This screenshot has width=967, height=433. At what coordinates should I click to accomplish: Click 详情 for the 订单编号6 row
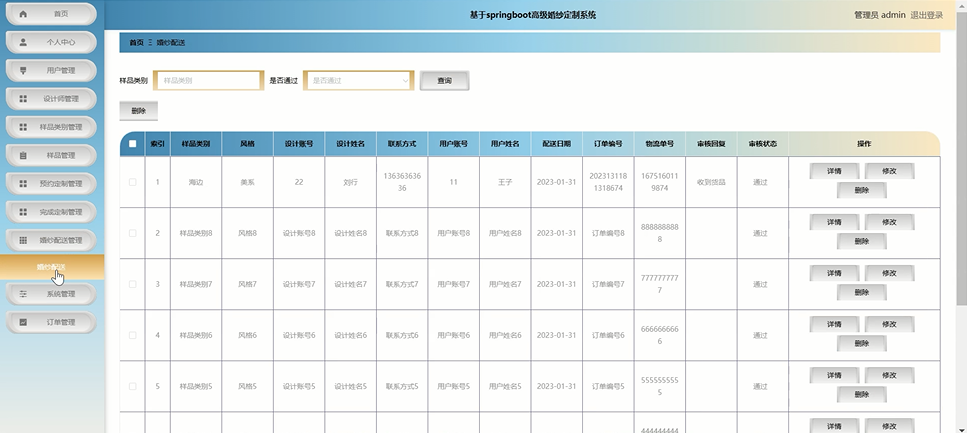click(x=834, y=324)
